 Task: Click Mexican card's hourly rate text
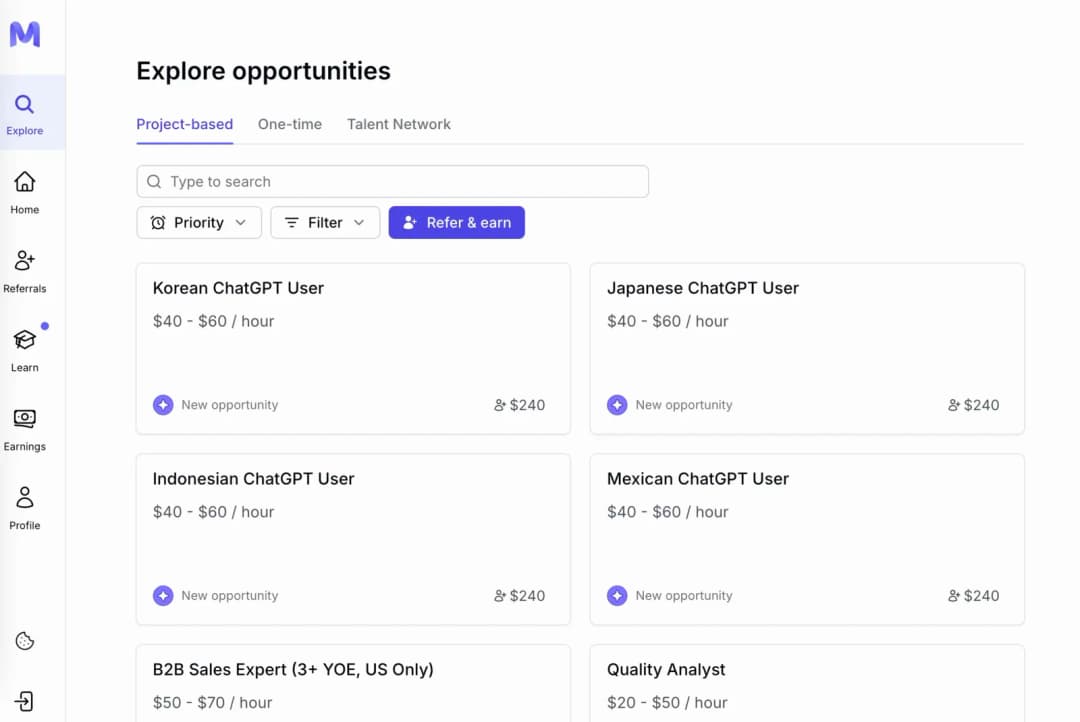point(667,512)
